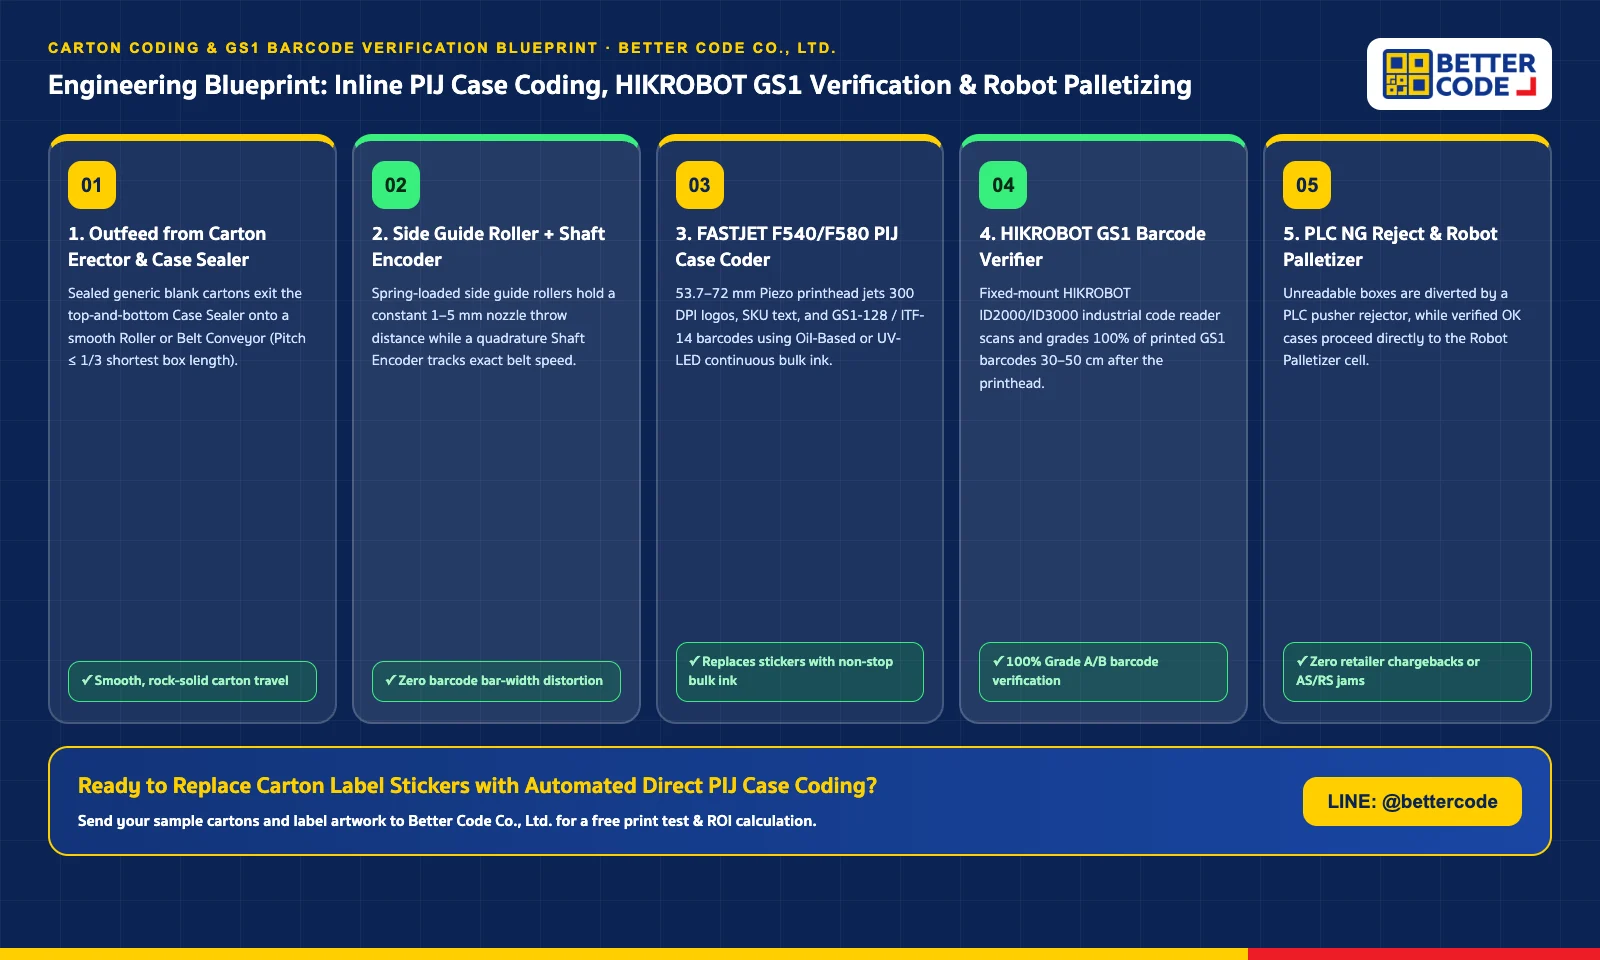1600x960 pixels.
Task: Select paragraph starting '53.7–72 mm Piezo printhead'
Action: [800, 327]
